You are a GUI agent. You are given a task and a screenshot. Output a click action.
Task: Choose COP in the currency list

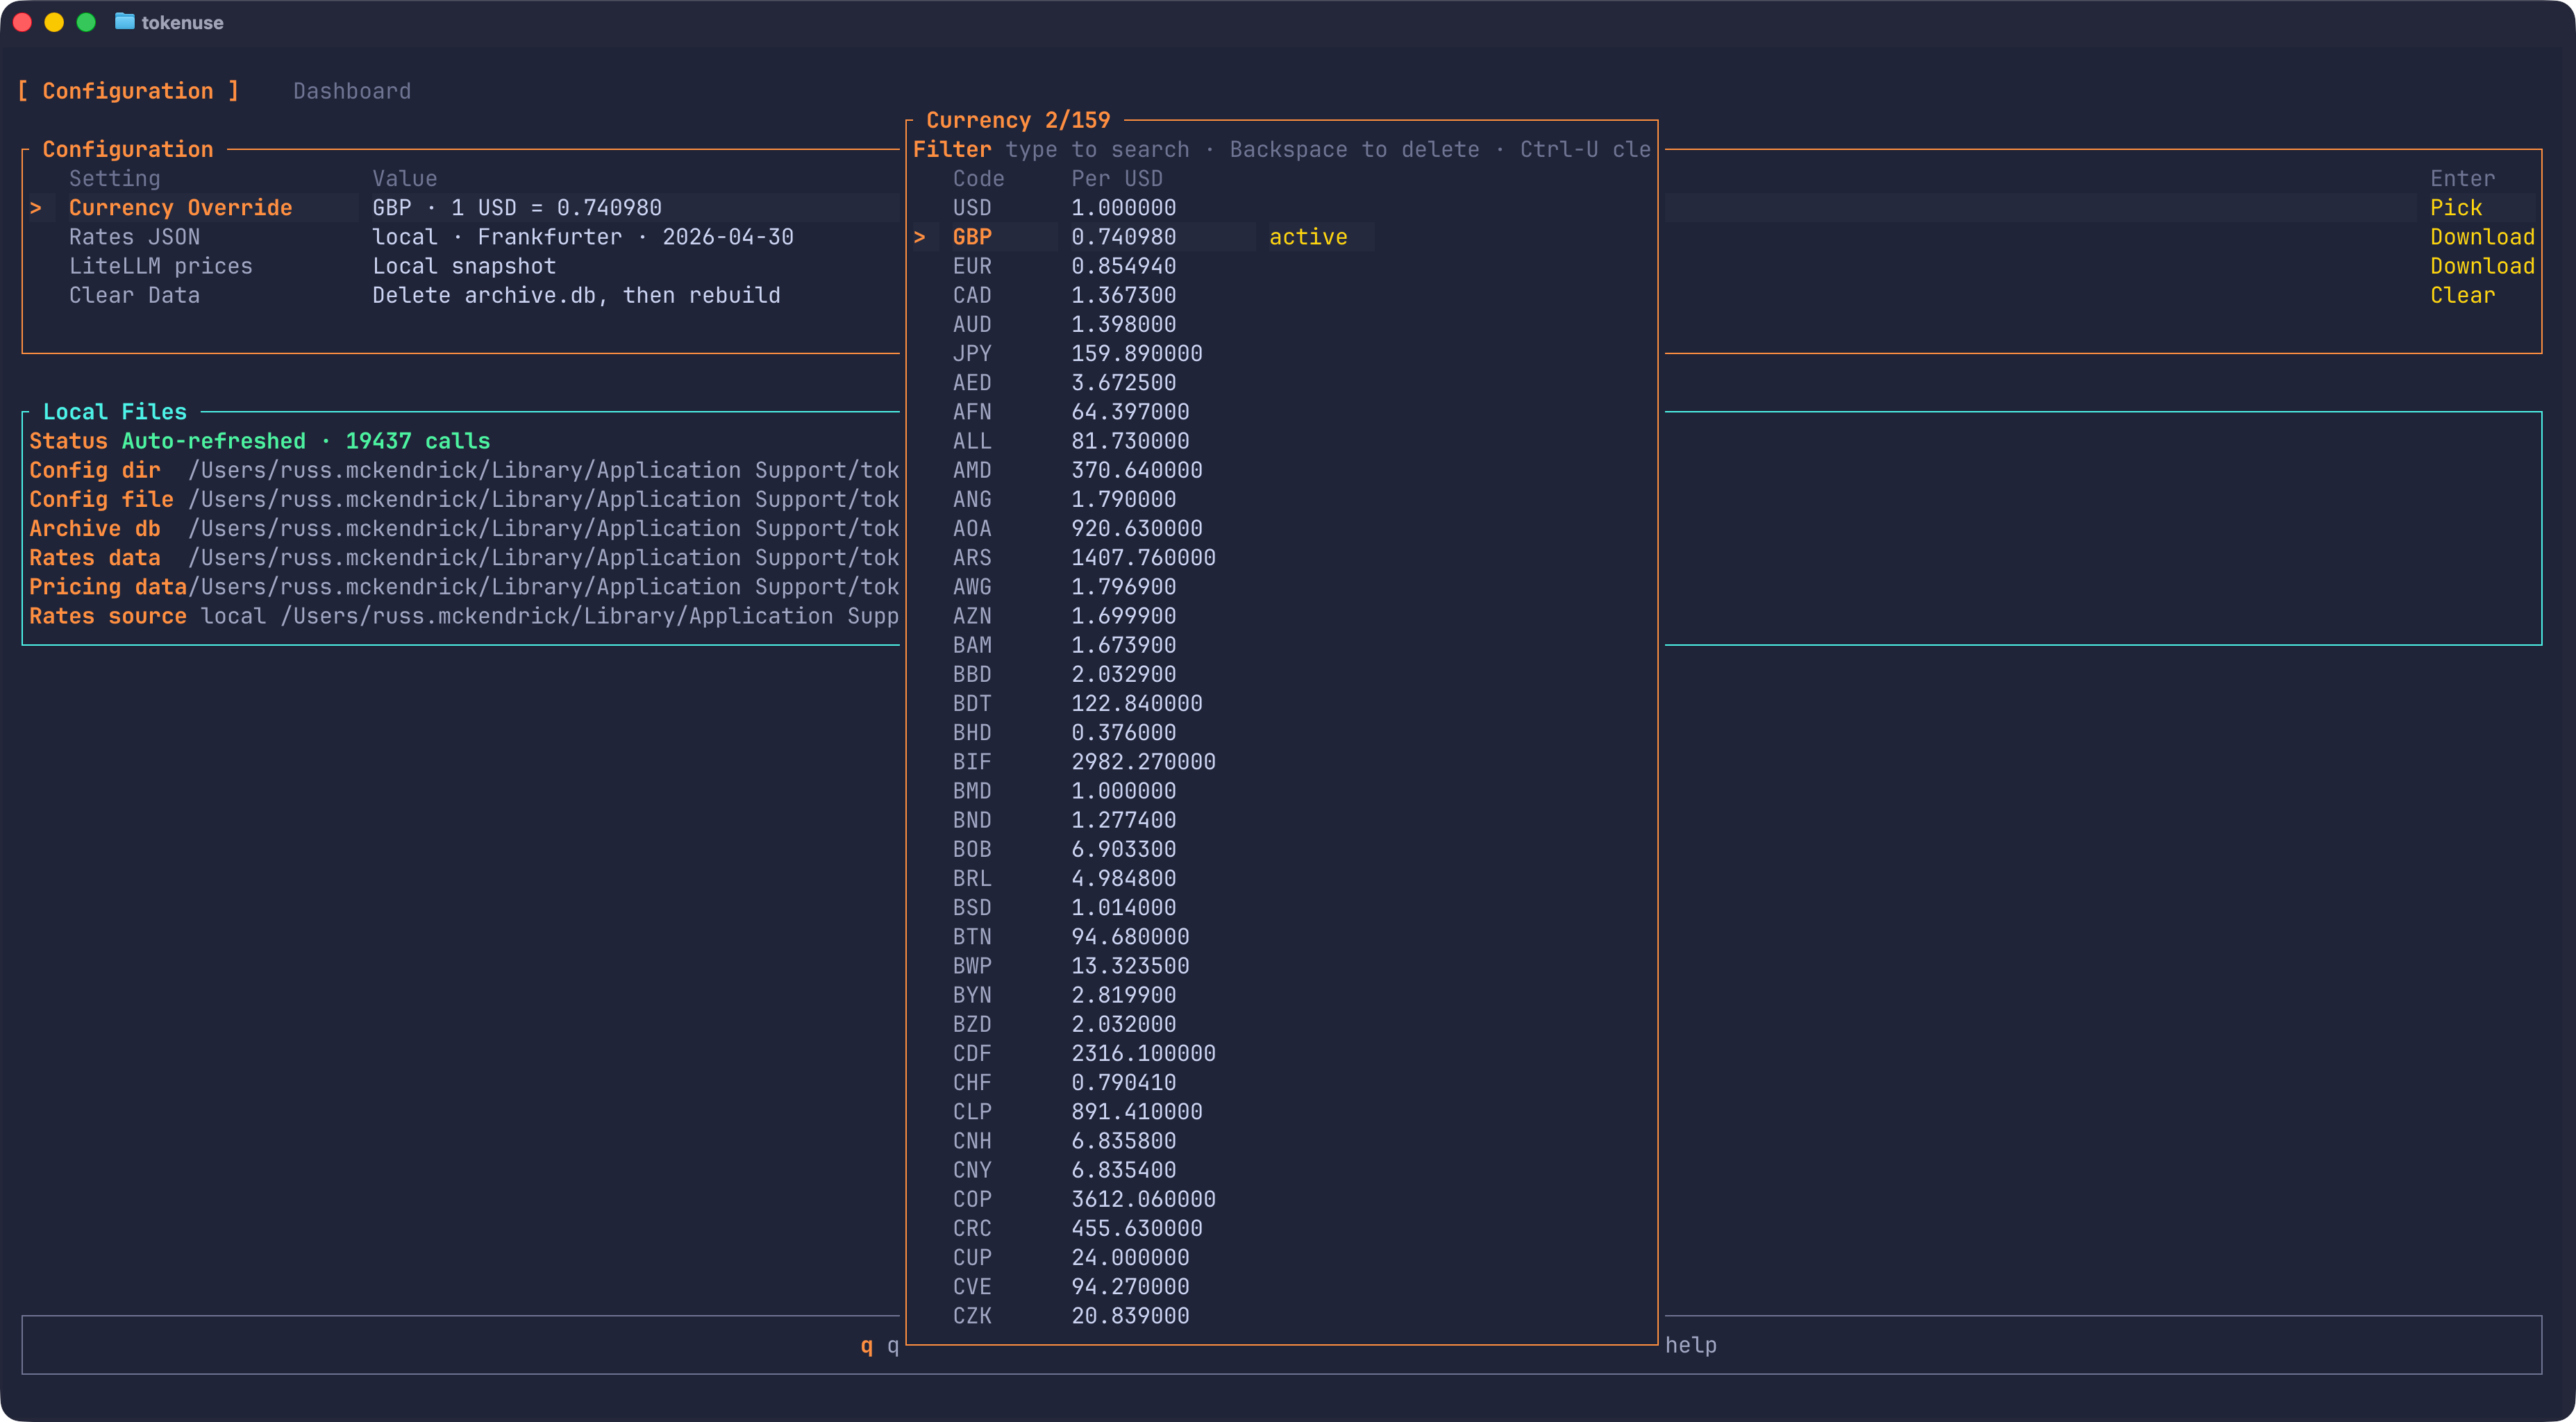point(1281,1199)
